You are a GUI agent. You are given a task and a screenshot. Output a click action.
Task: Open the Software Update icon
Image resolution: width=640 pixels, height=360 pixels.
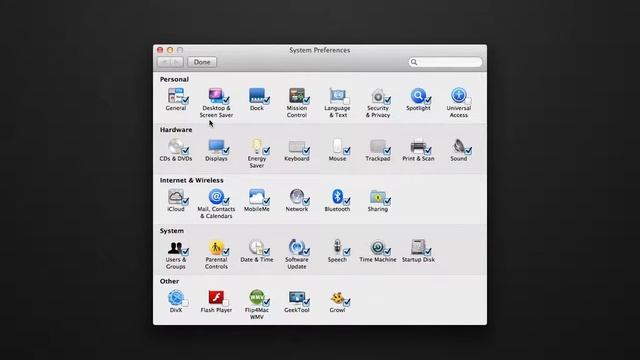coord(296,247)
